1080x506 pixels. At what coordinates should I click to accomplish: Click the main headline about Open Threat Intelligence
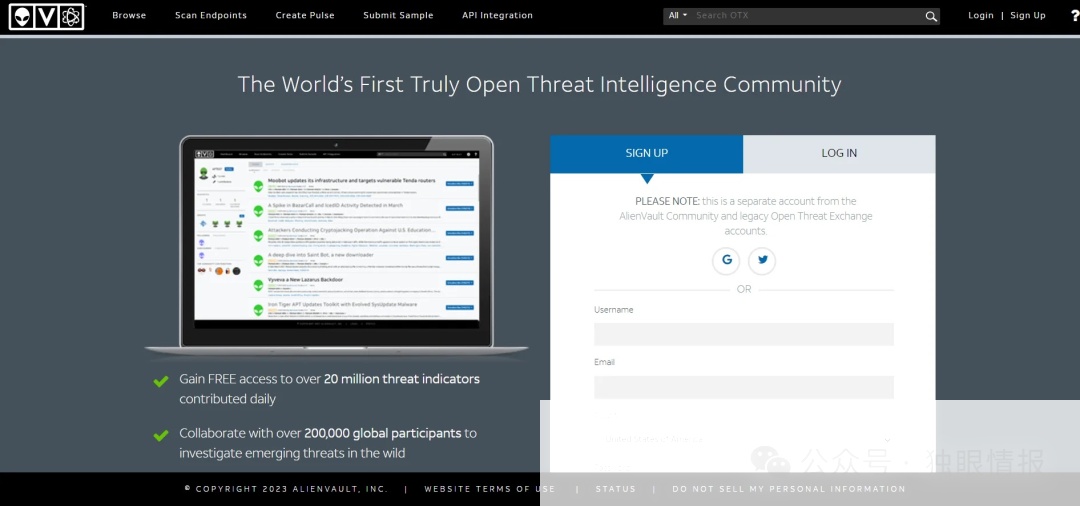tap(539, 85)
